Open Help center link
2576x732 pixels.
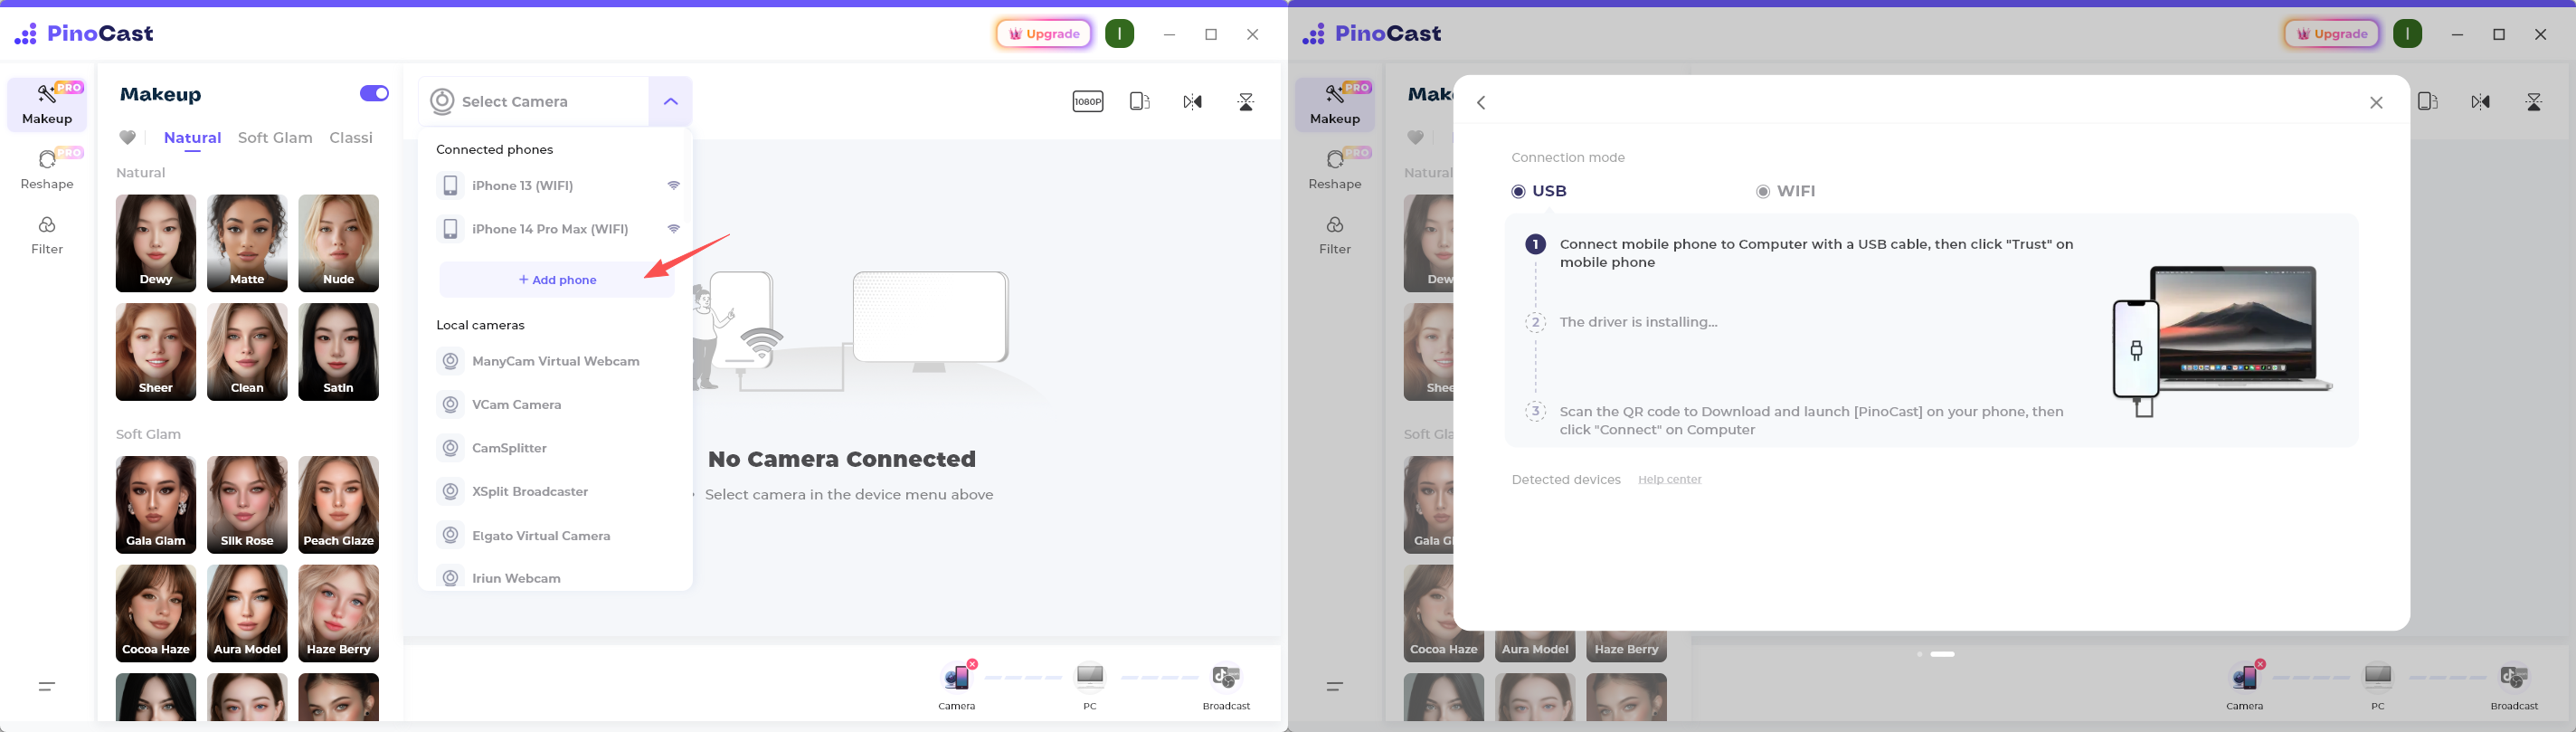point(1670,480)
